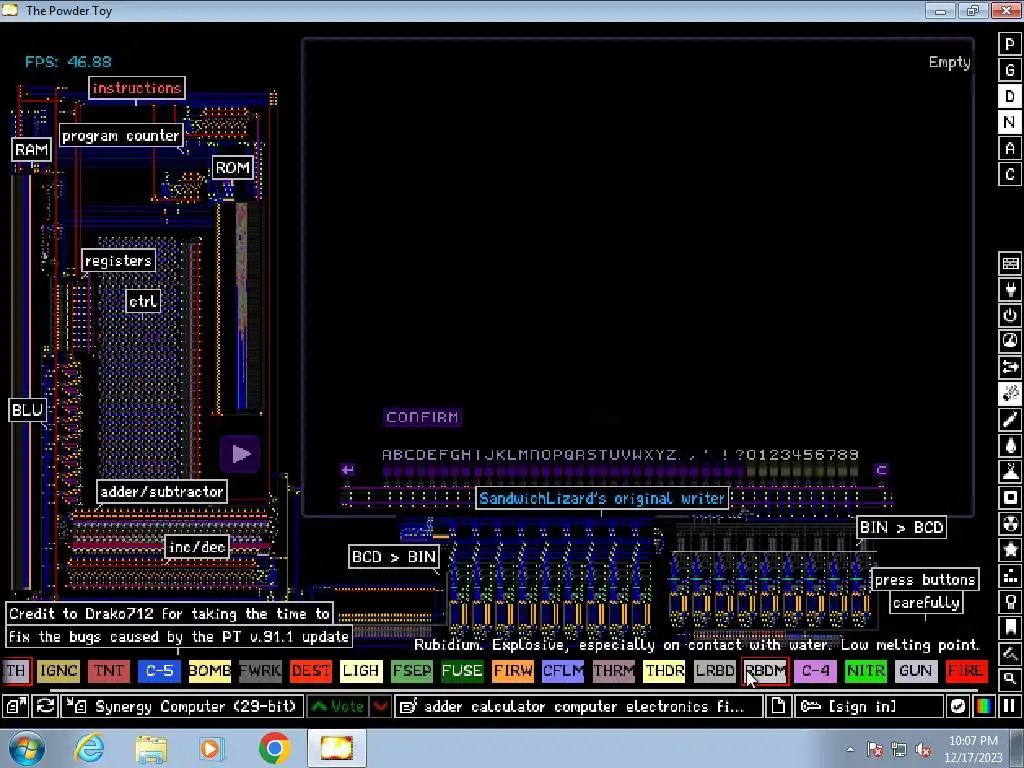Image resolution: width=1024 pixels, height=768 pixels.
Task: Open the Powered Materials power icon
Action: coord(1010,315)
